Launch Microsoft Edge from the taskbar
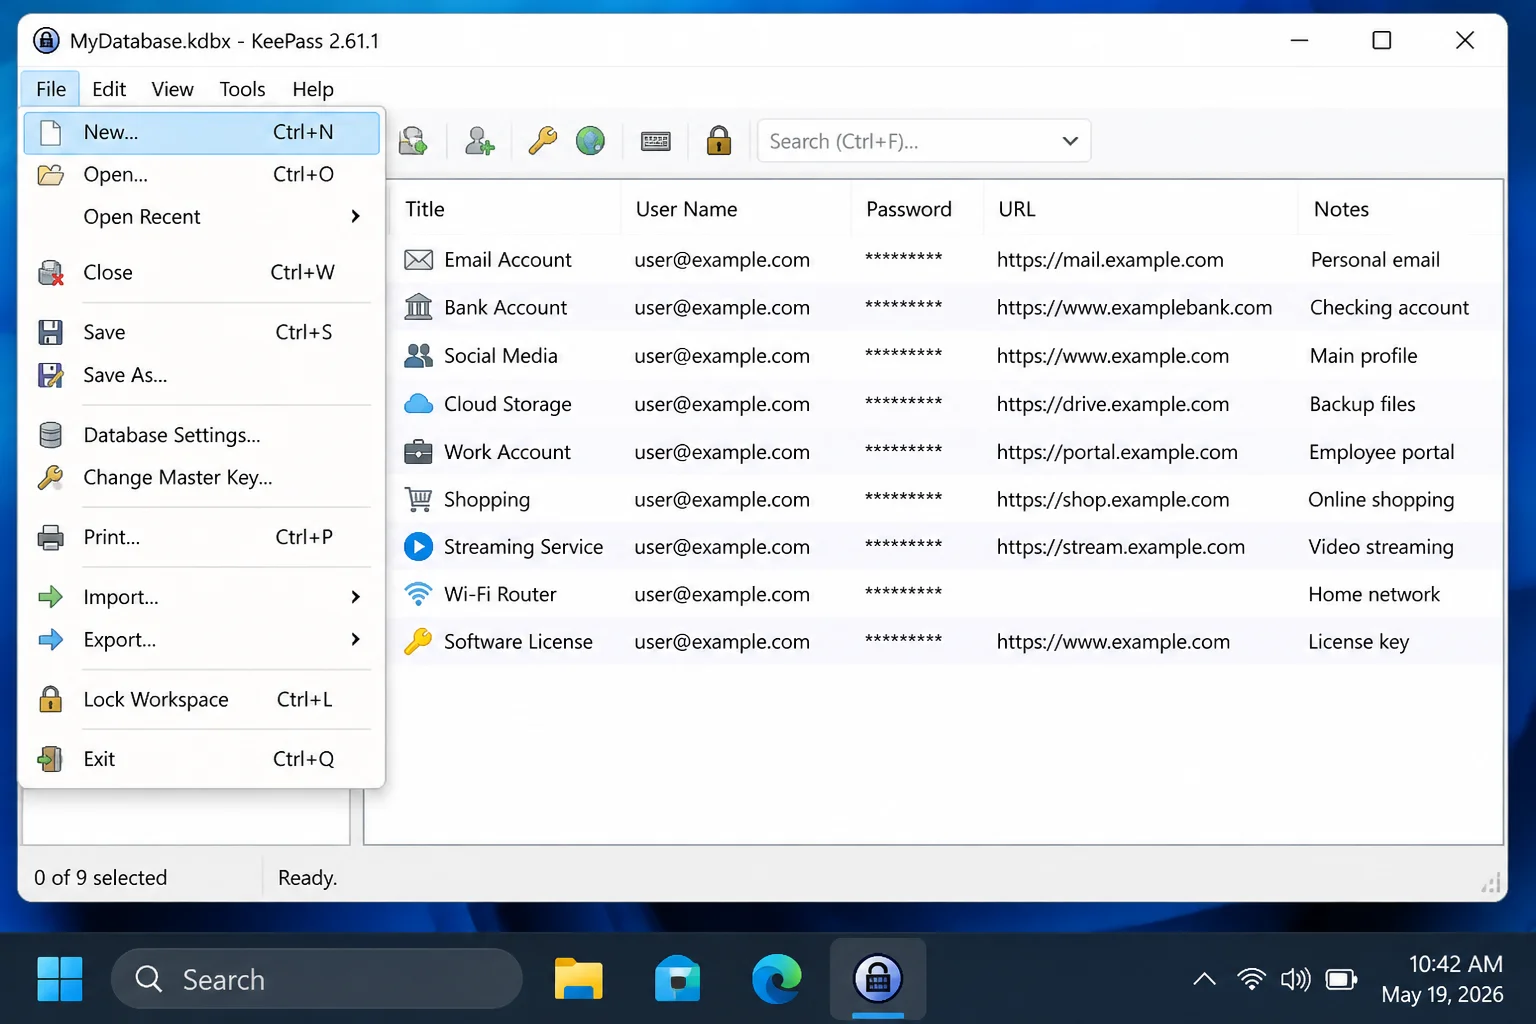This screenshot has height=1024, width=1536. (777, 979)
